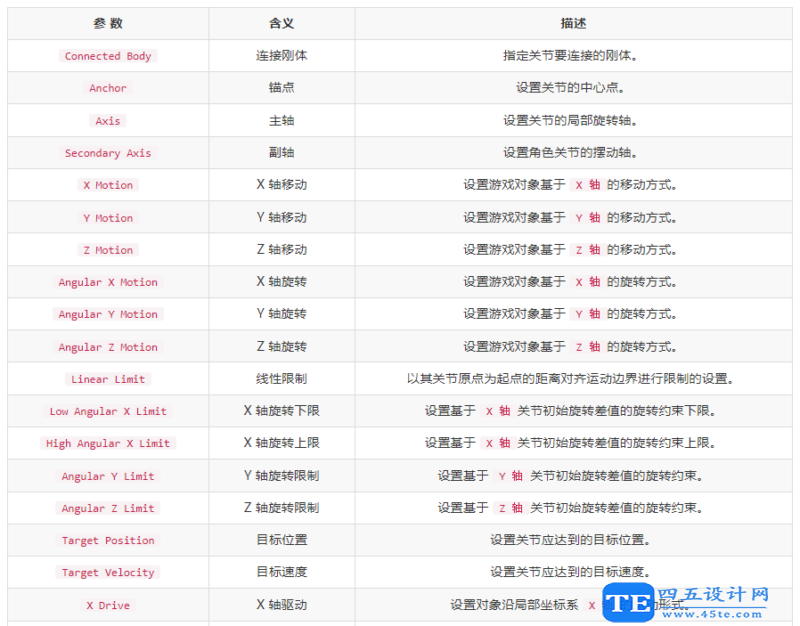Click the 参数 column header
Image resolution: width=800 pixels, height=626 pixels.
pos(108,23)
